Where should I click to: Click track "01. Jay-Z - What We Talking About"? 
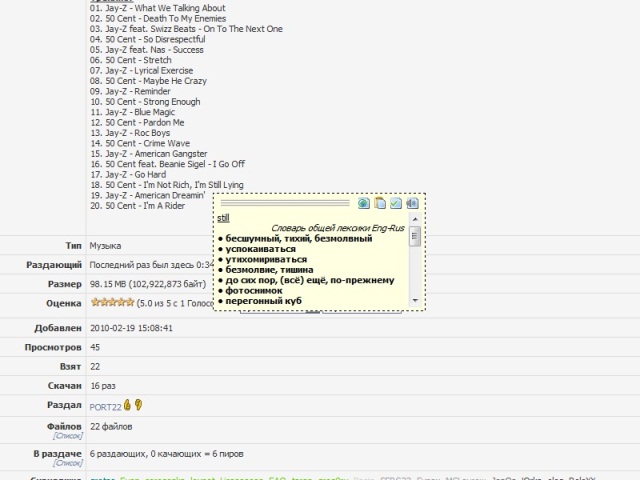tap(158, 8)
